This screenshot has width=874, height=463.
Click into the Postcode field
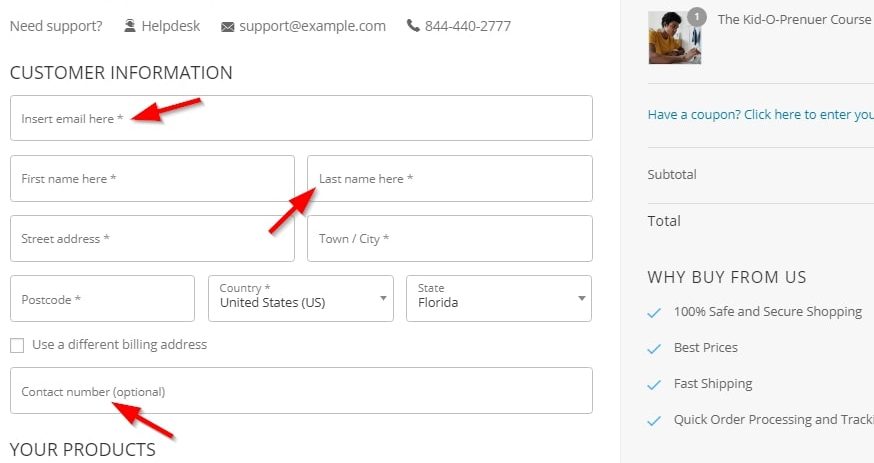pyautogui.click(x=103, y=298)
